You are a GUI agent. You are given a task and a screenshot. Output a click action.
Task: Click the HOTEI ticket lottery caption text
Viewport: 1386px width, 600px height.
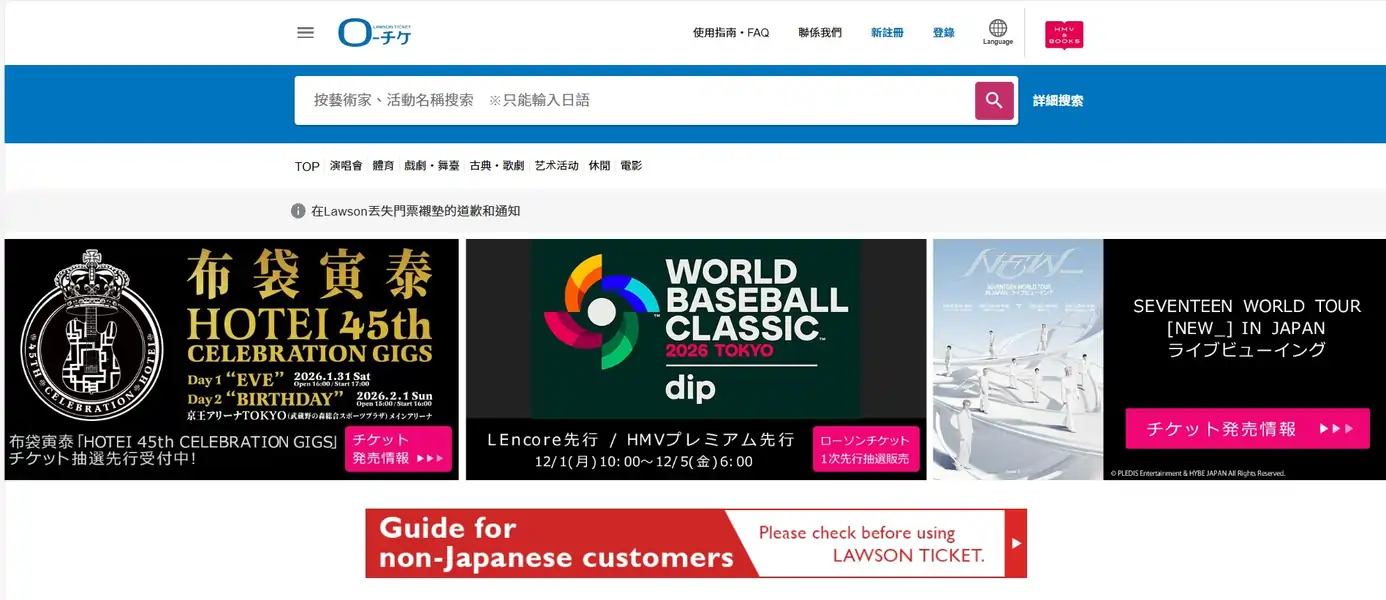(x=173, y=449)
